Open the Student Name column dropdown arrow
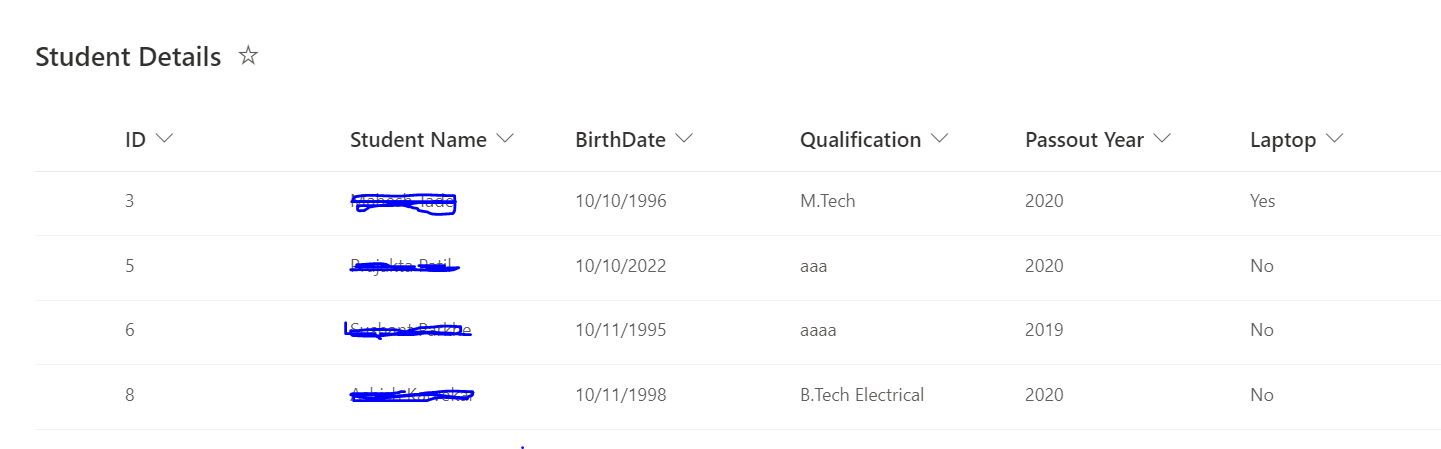1441x449 pixels. (x=505, y=139)
